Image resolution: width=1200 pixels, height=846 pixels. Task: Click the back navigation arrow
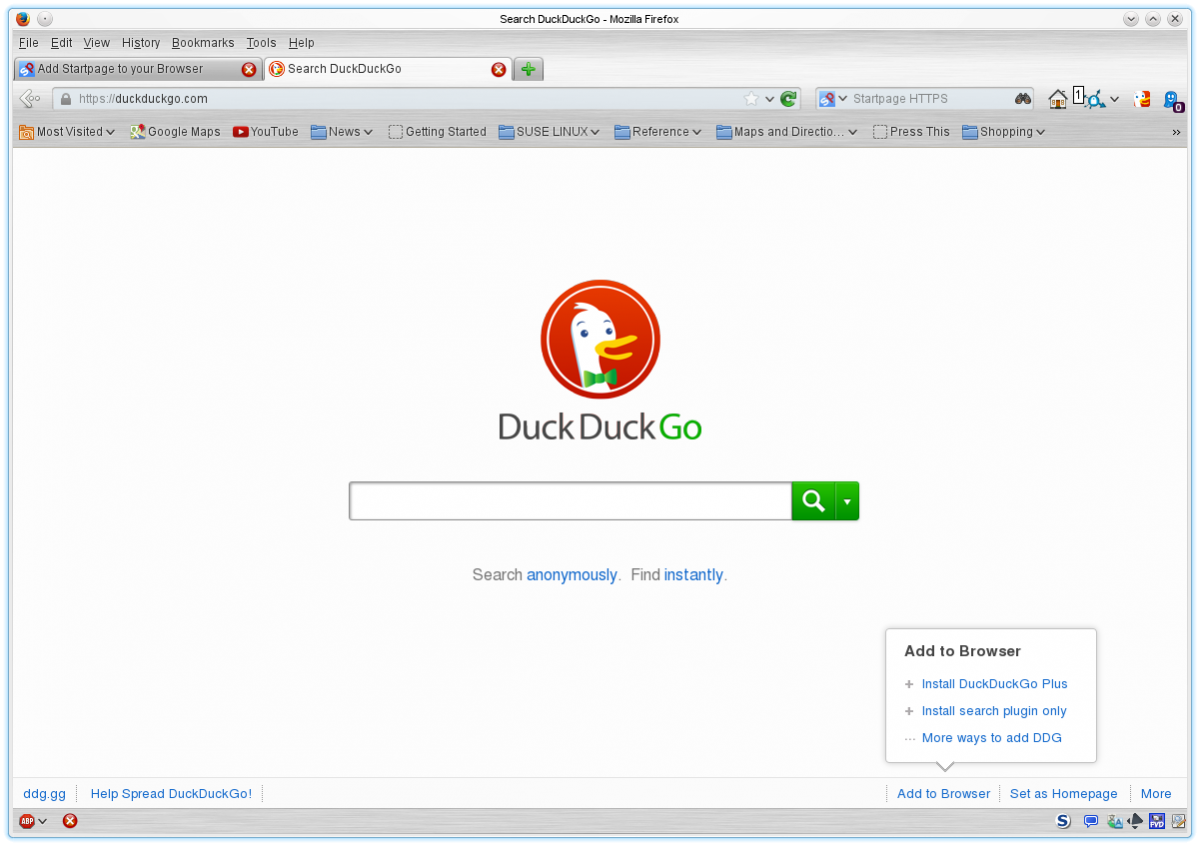tap(30, 98)
